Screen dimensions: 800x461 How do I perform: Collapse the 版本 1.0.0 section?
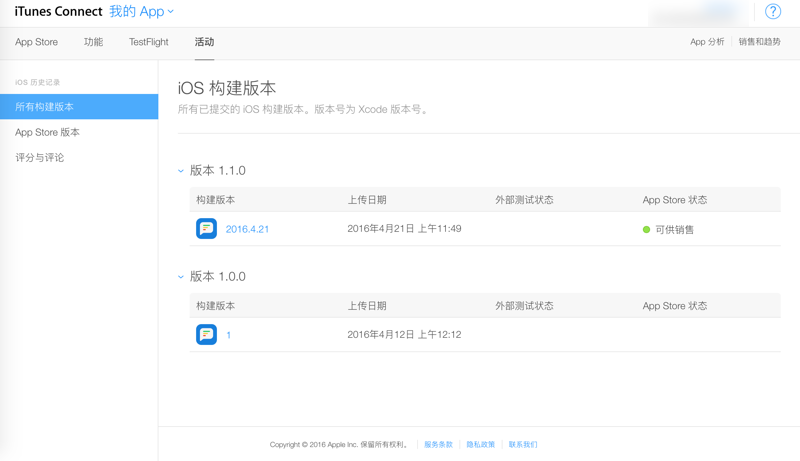pos(181,277)
